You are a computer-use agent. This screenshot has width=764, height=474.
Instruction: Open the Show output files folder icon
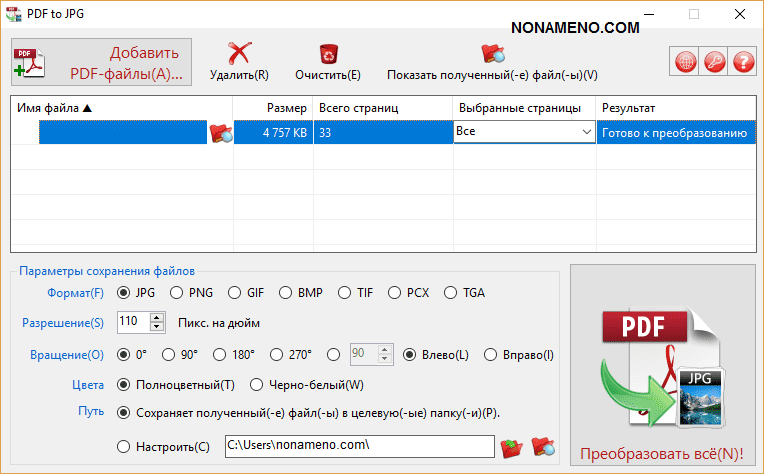(x=492, y=54)
